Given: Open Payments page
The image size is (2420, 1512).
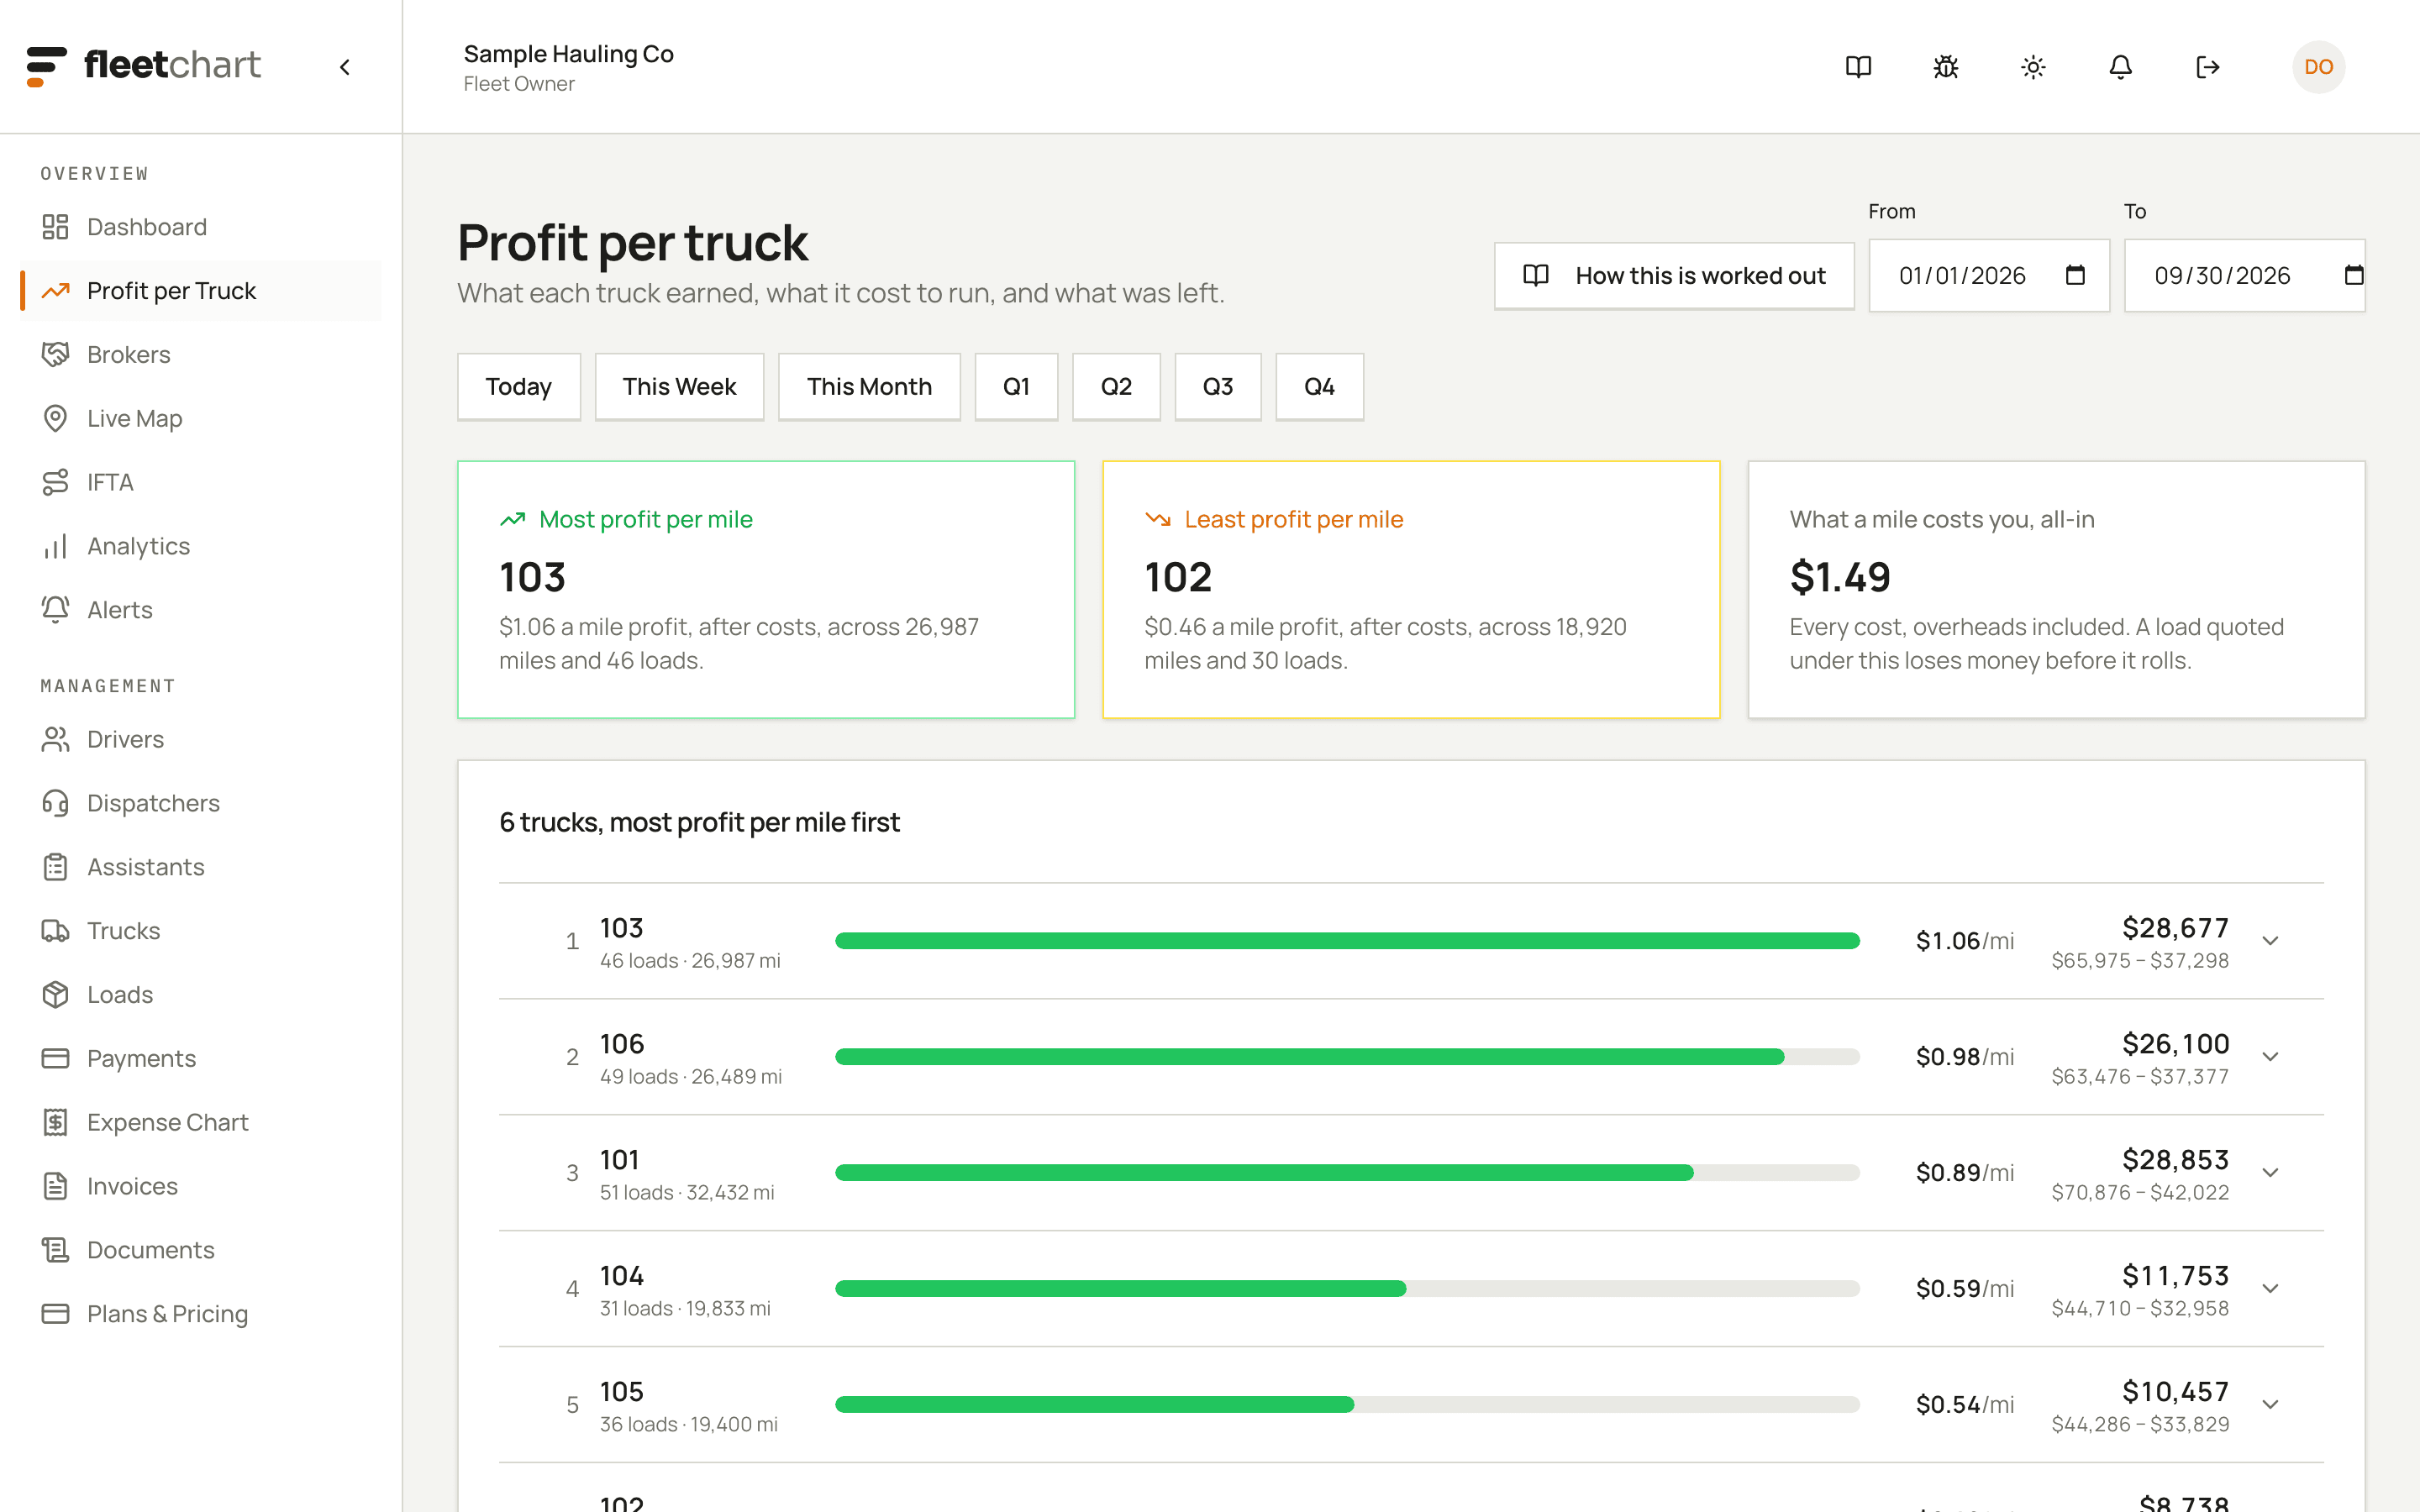Looking at the screenshot, I should click(200, 1058).
